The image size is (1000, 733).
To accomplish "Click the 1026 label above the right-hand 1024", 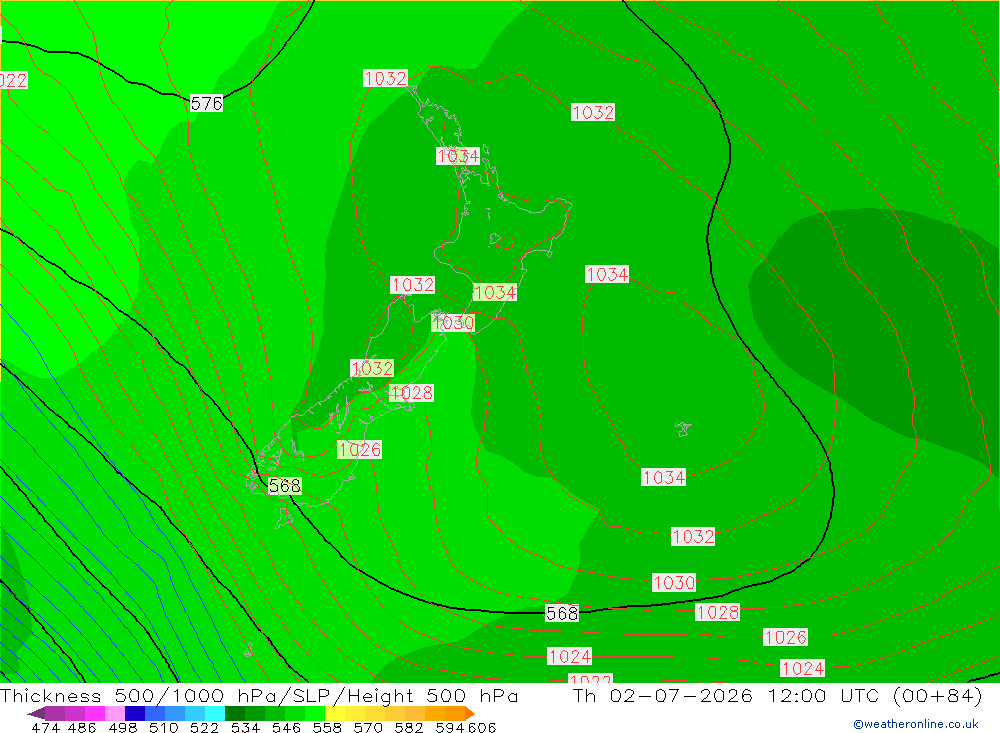I will [x=786, y=637].
